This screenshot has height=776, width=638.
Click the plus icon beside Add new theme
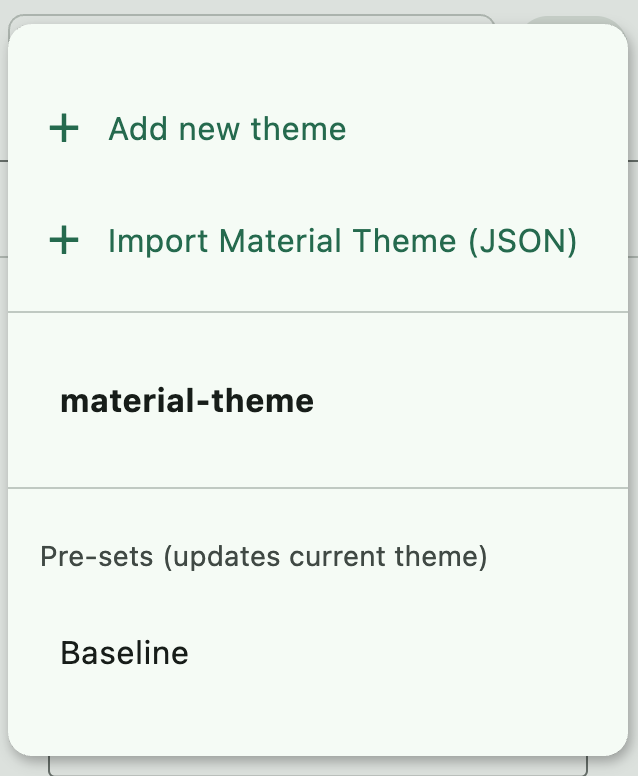(x=64, y=129)
